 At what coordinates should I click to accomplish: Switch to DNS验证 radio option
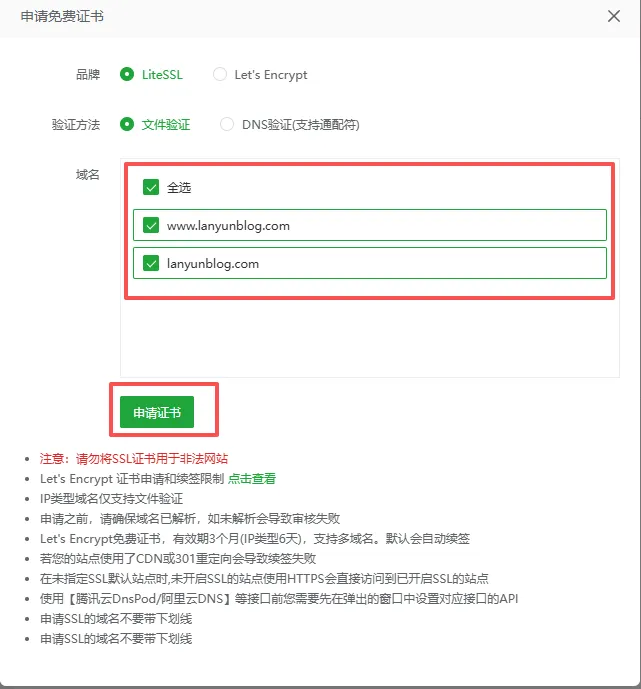(227, 124)
